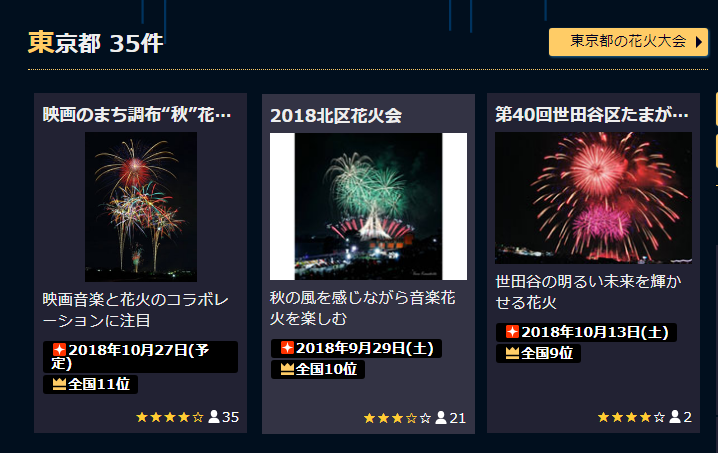Click crown icon next to 全国10位

pos(287,369)
